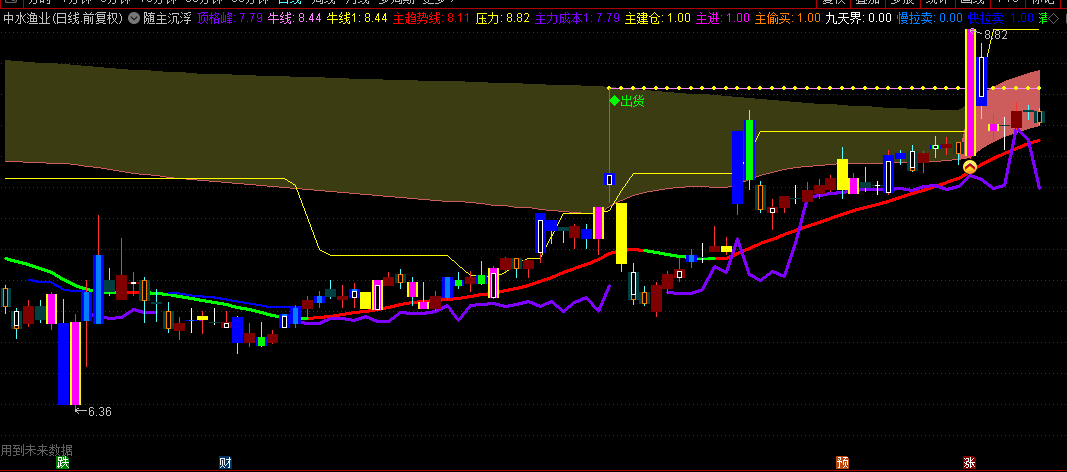Open the indicator dropdown arrow beside 随主沉浮
This screenshot has height=472, width=1067.
coord(133,18)
